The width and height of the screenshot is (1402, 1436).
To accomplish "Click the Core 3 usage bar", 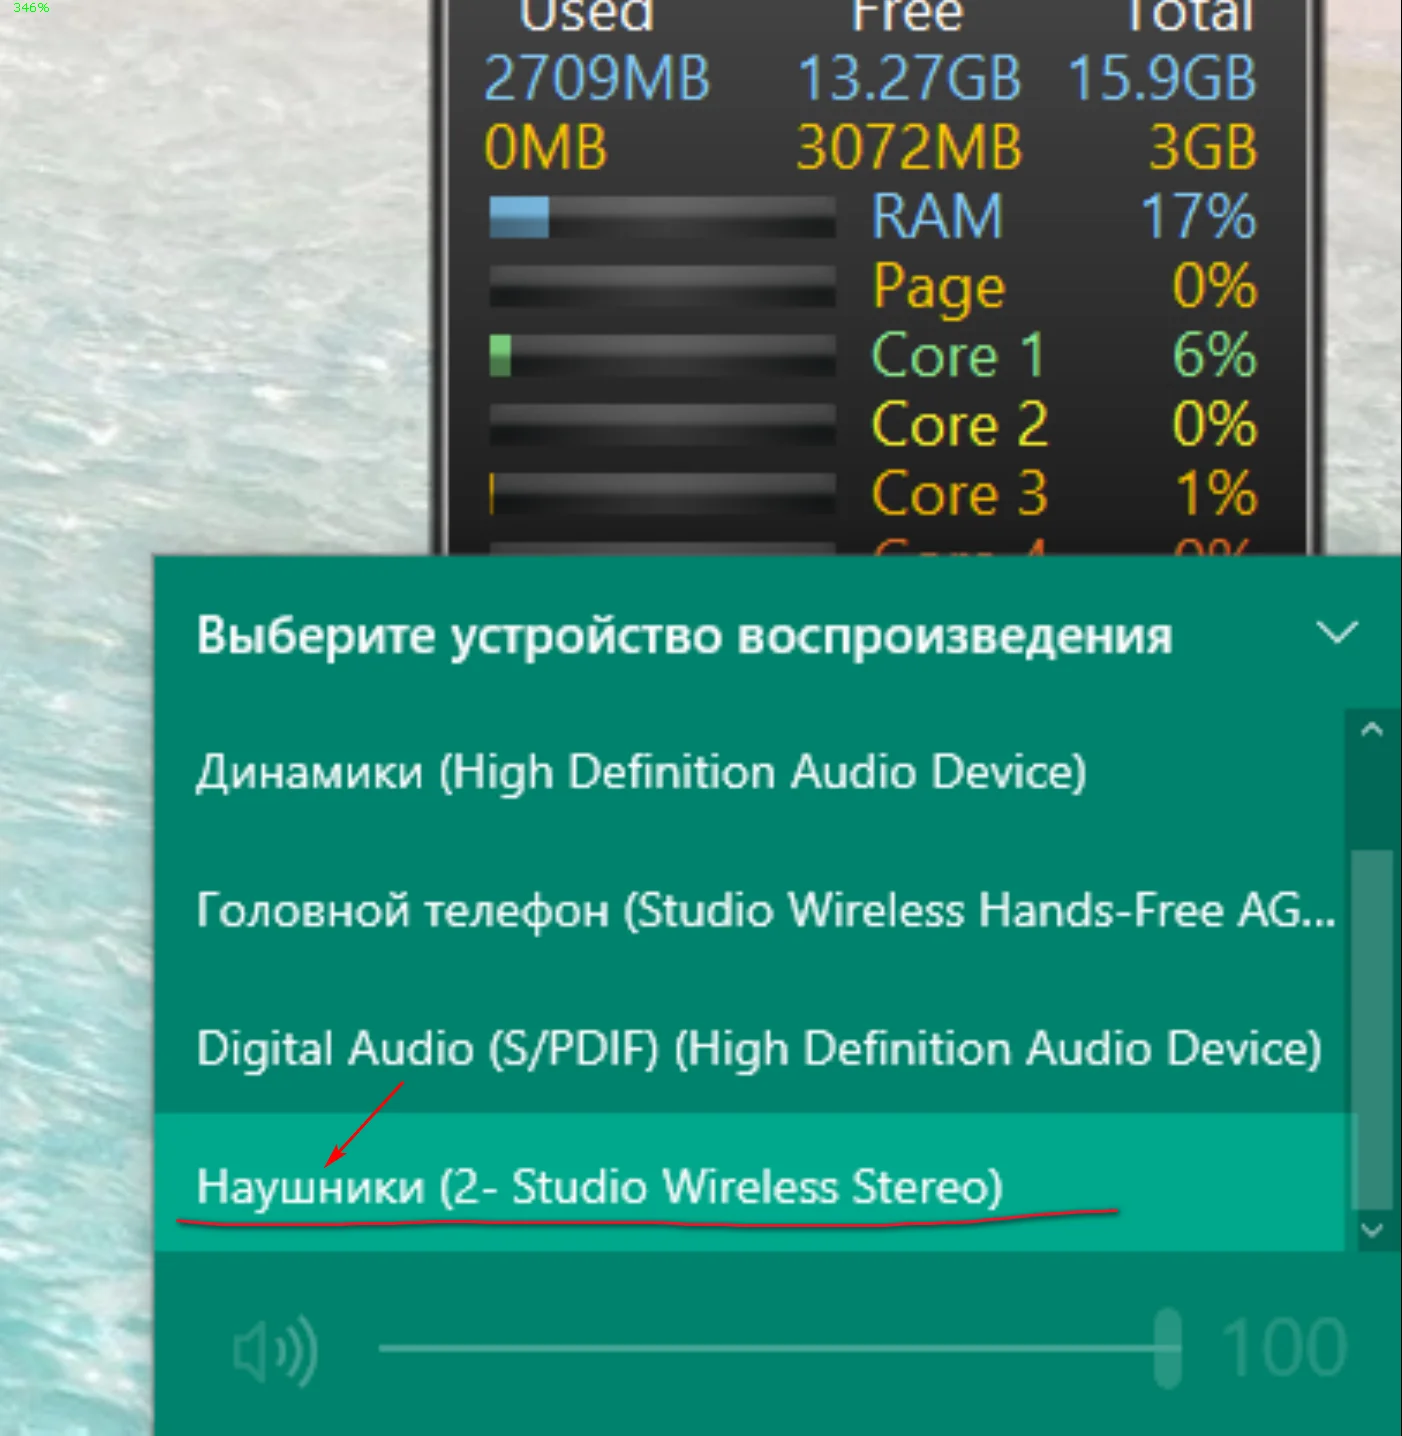I will (x=662, y=494).
